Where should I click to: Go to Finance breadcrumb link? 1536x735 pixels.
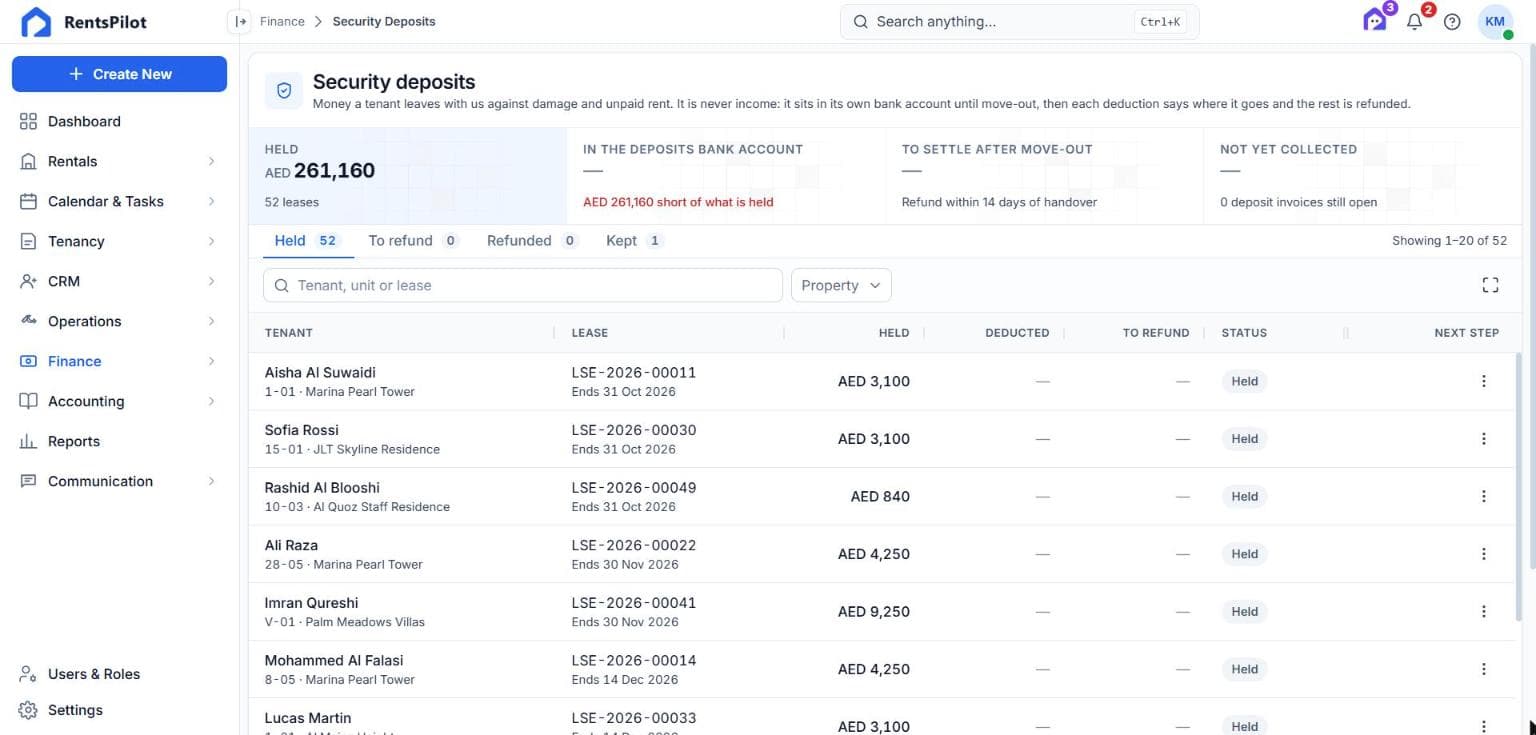pos(282,21)
